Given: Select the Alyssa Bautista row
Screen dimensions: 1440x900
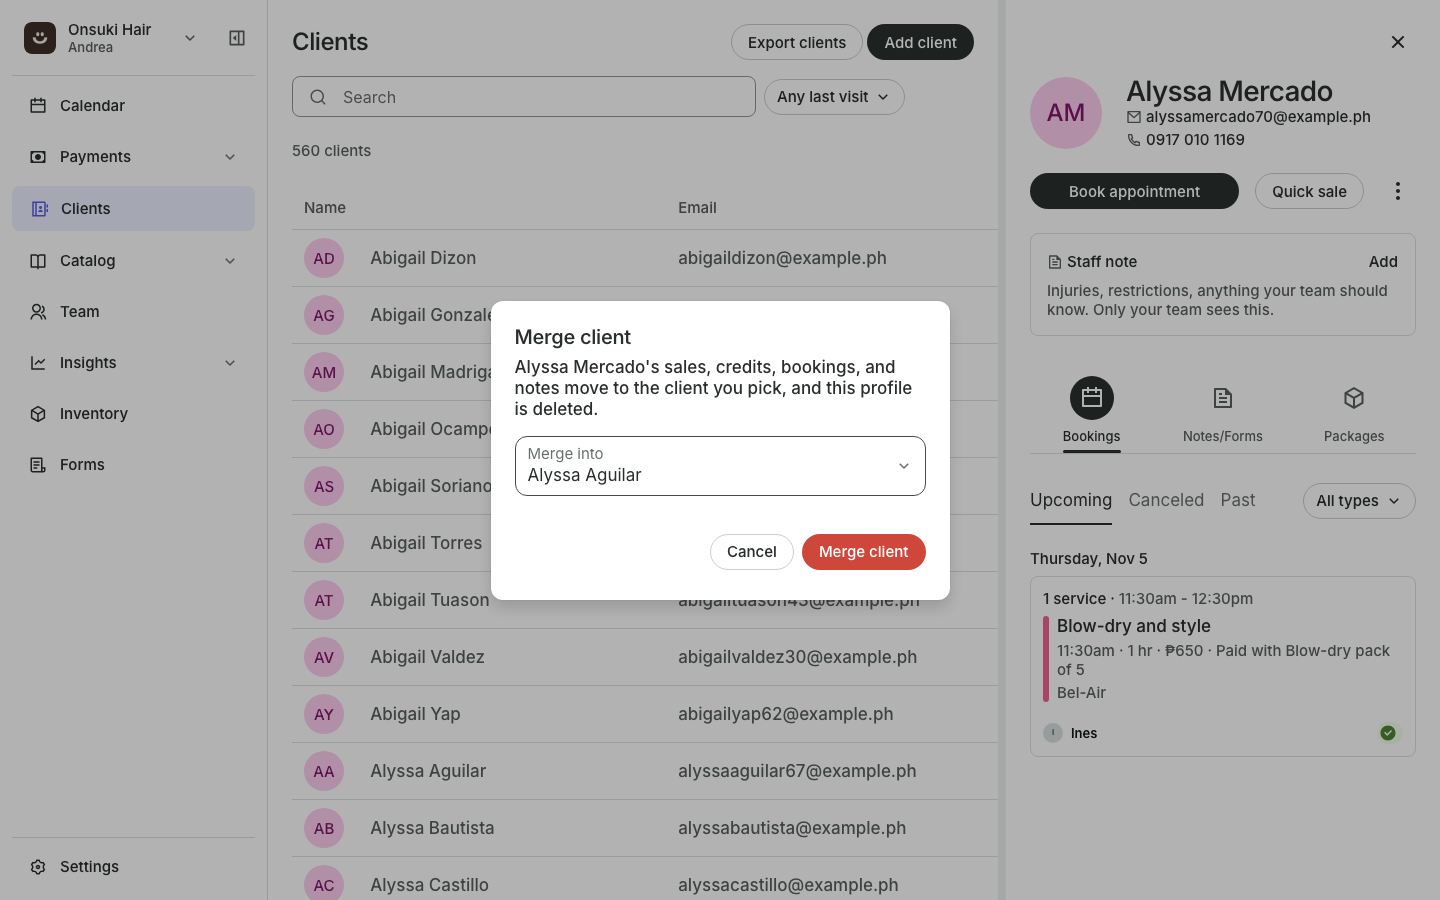Looking at the screenshot, I should click(645, 828).
